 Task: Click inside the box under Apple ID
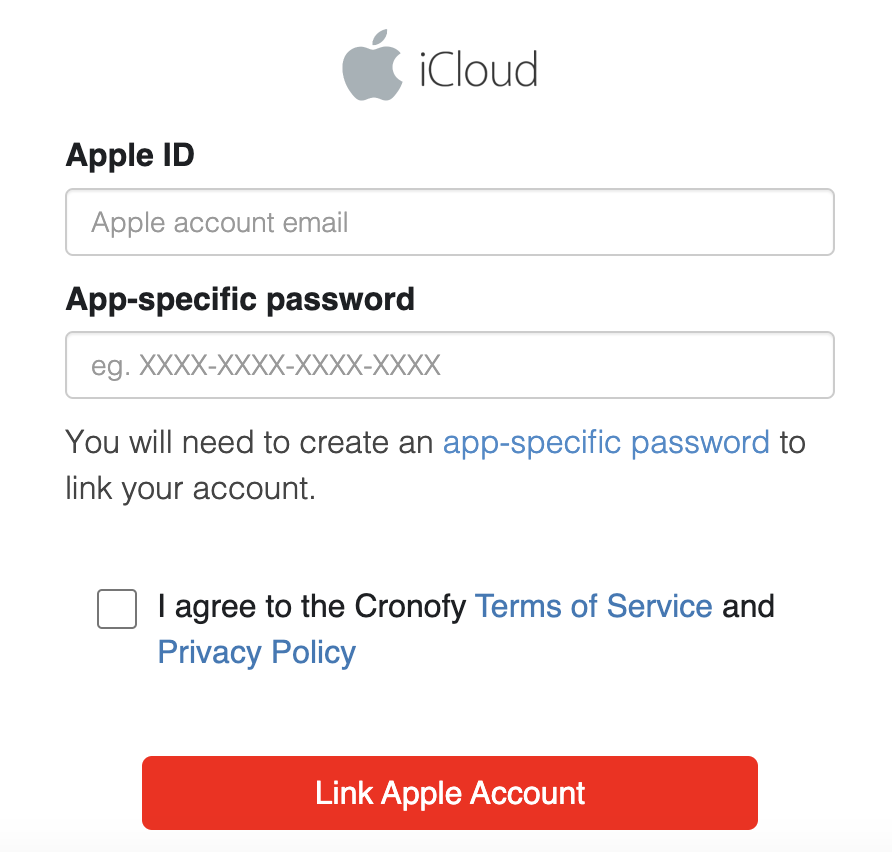point(449,222)
